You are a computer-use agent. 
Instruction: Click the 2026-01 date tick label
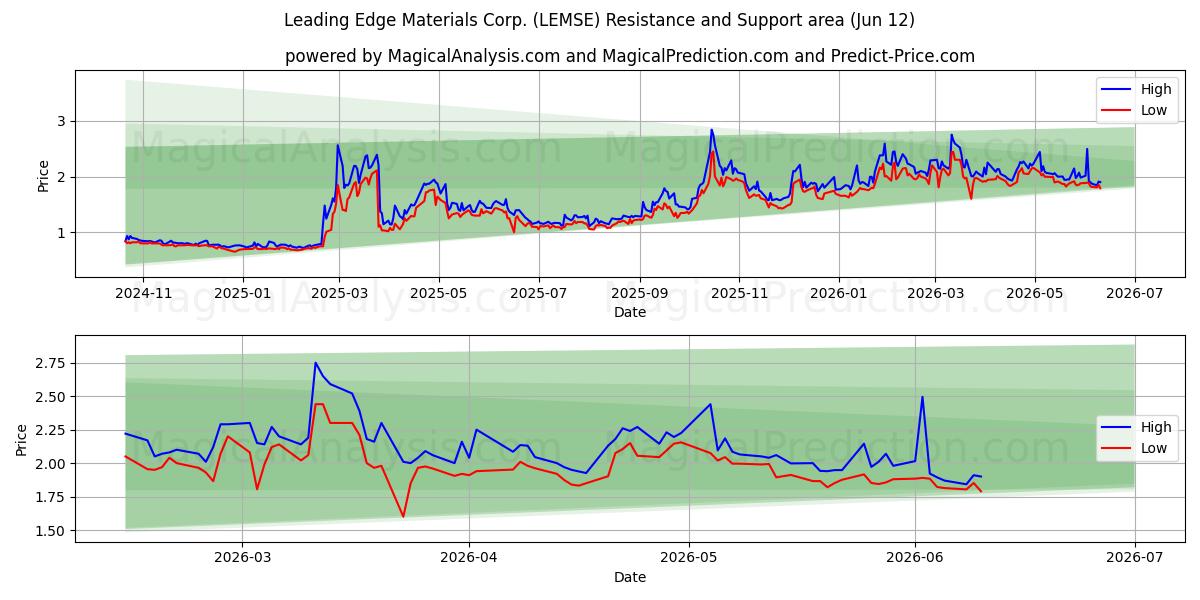pos(839,293)
